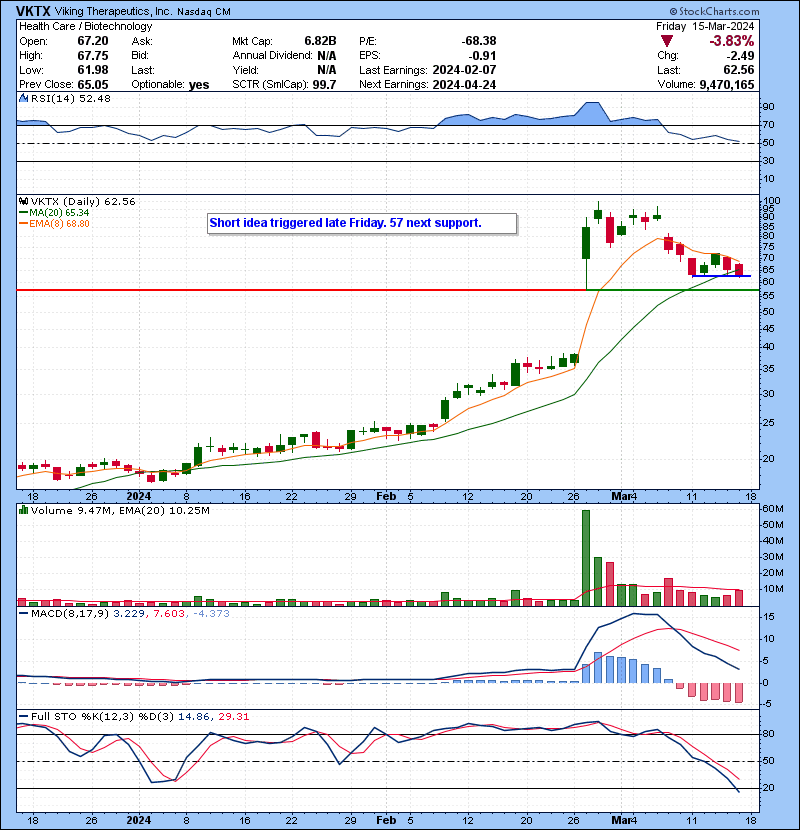Select the red MACD signal value 7.603
The image size is (800, 830).
tap(168, 614)
